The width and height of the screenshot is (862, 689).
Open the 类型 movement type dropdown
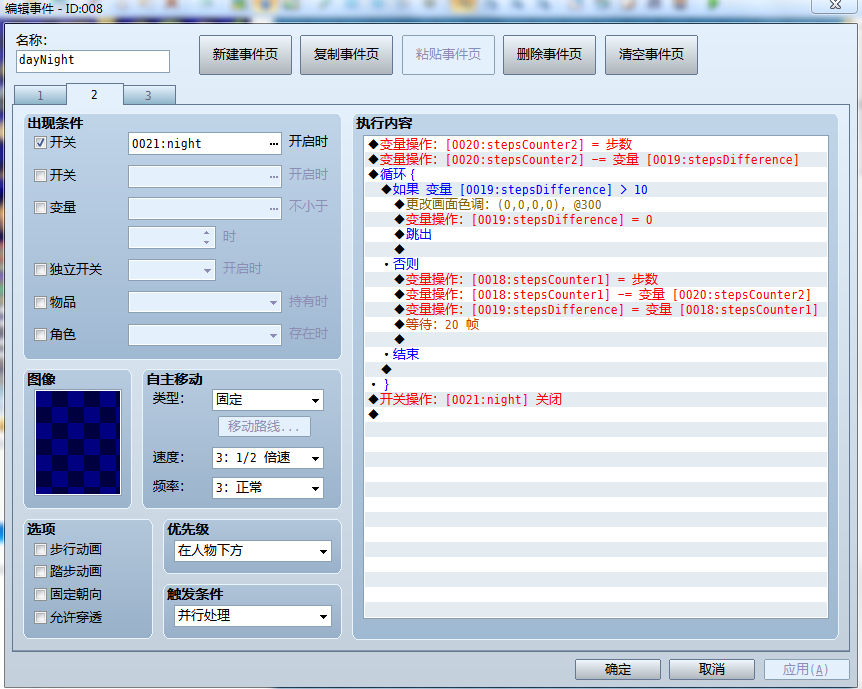(268, 400)
